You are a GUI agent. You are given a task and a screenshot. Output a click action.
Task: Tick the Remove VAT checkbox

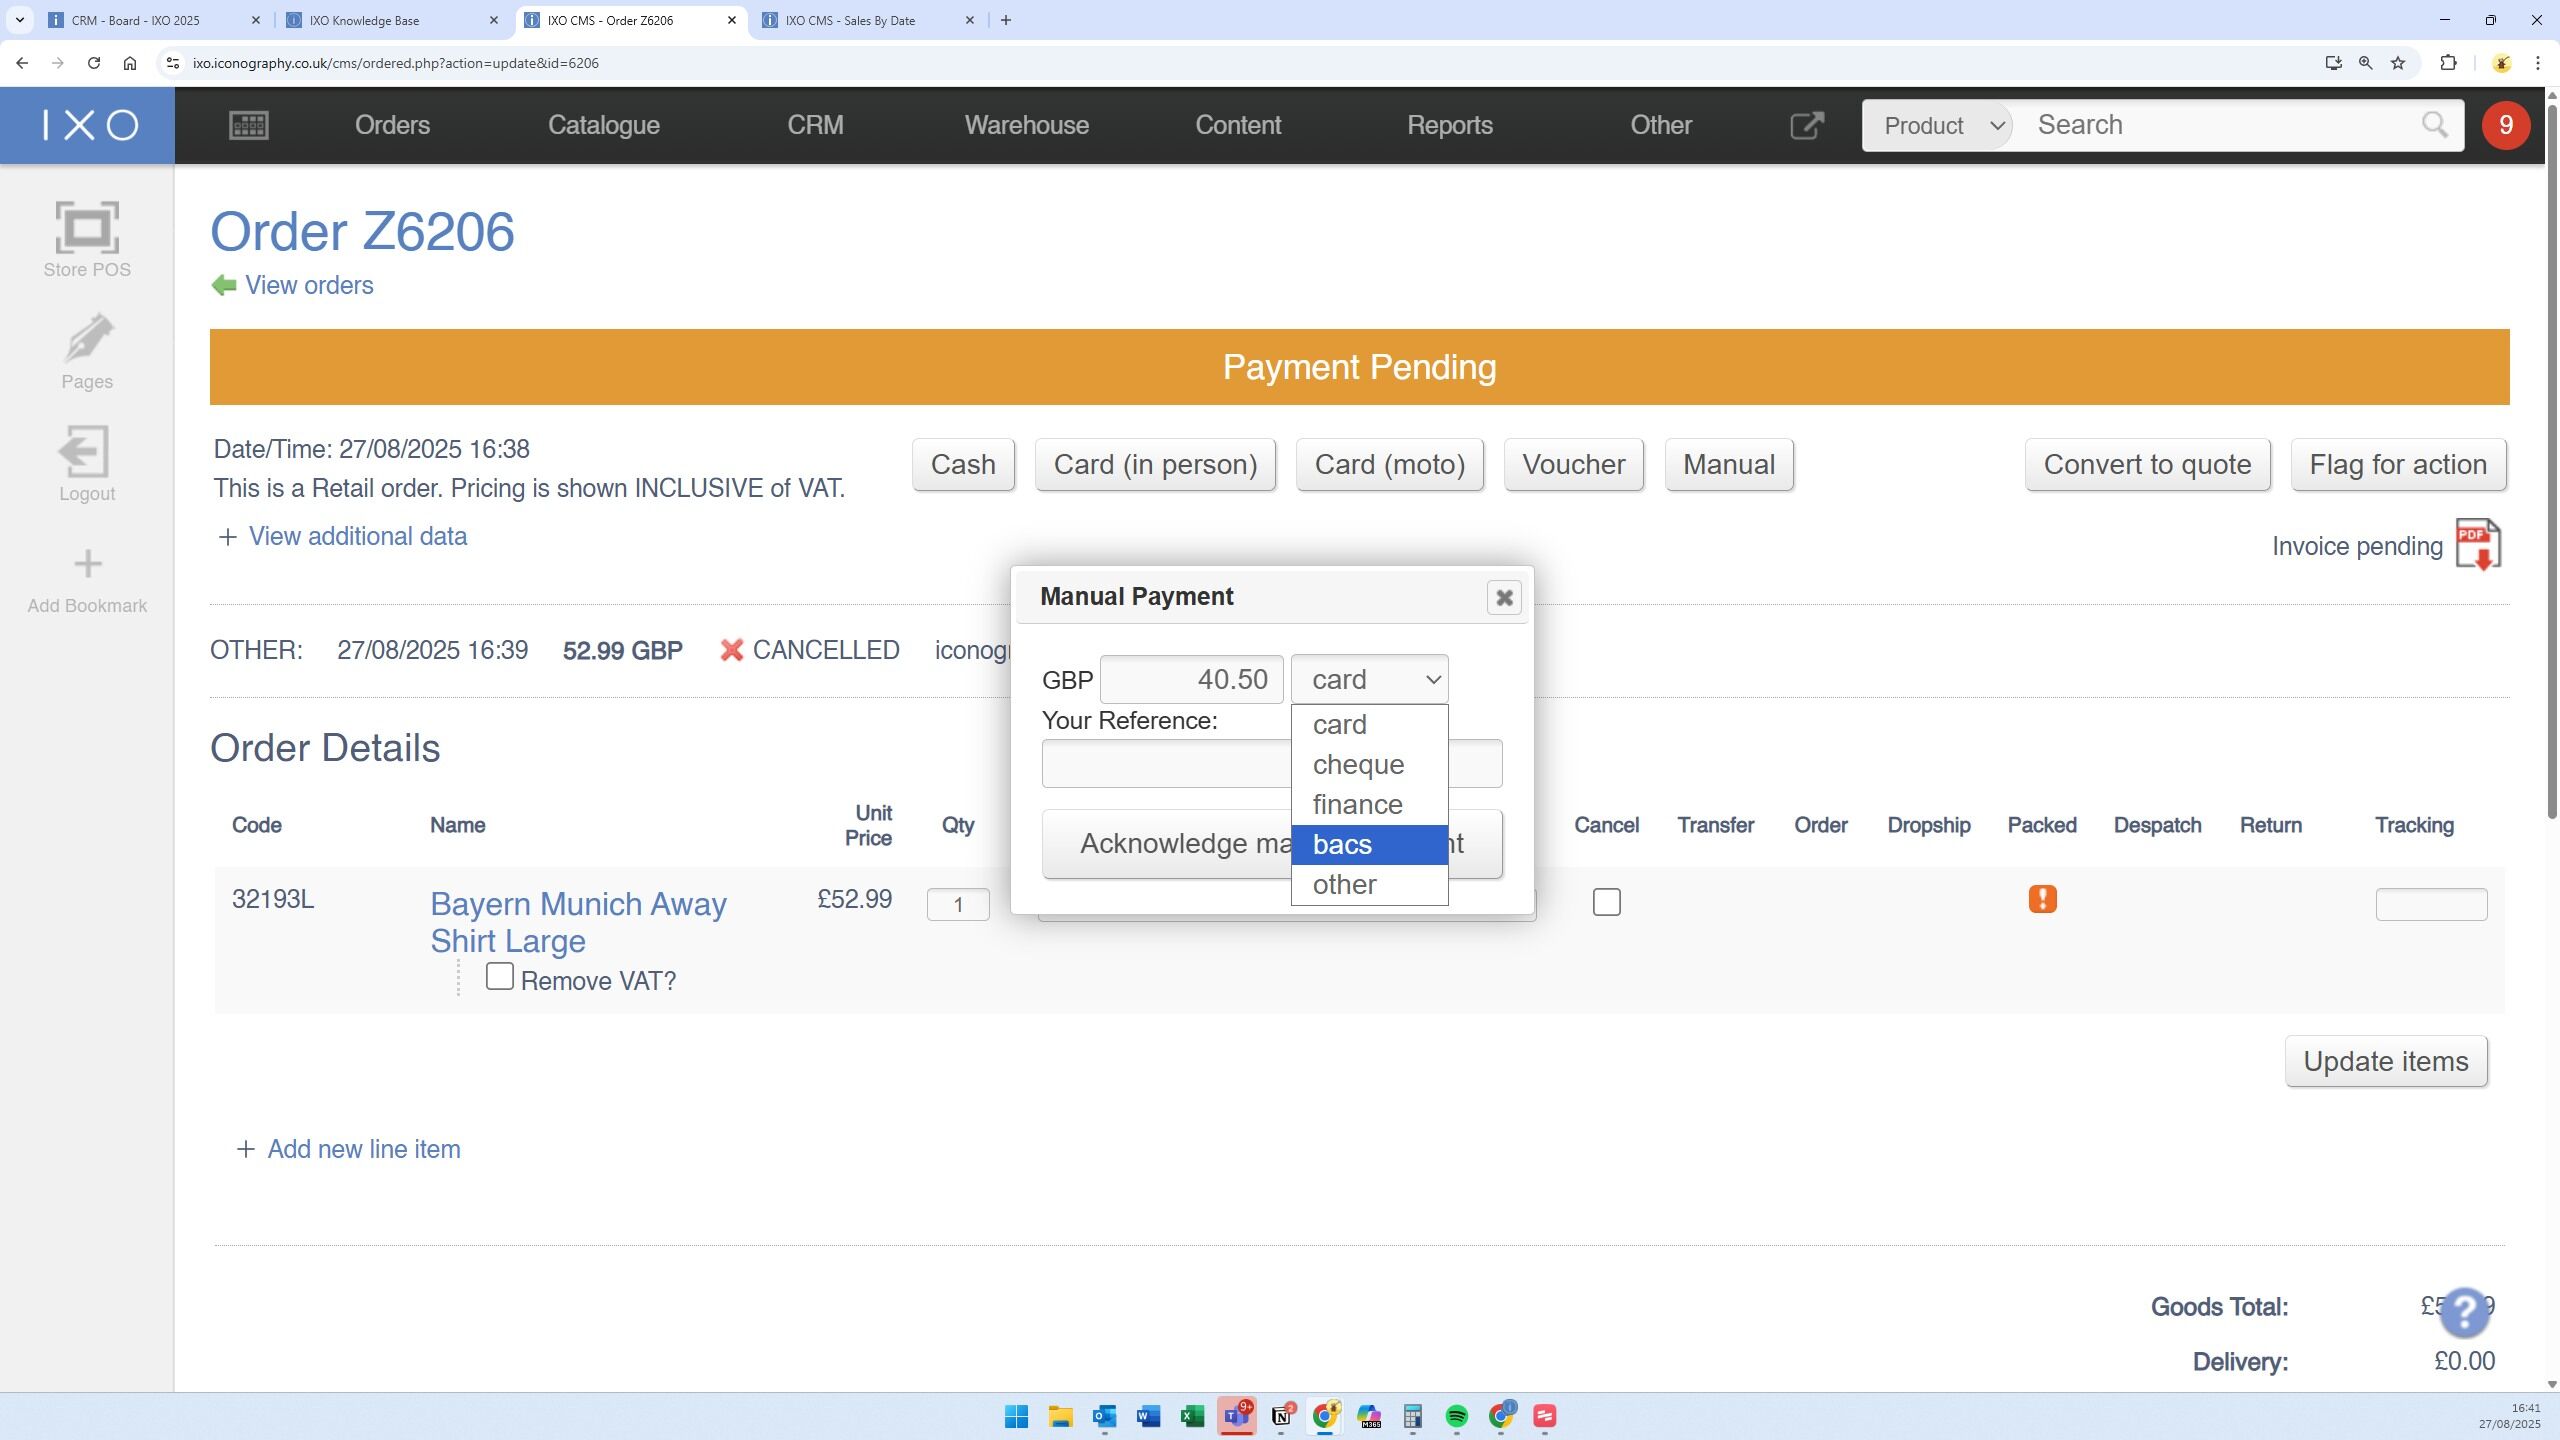pos(500,977)
